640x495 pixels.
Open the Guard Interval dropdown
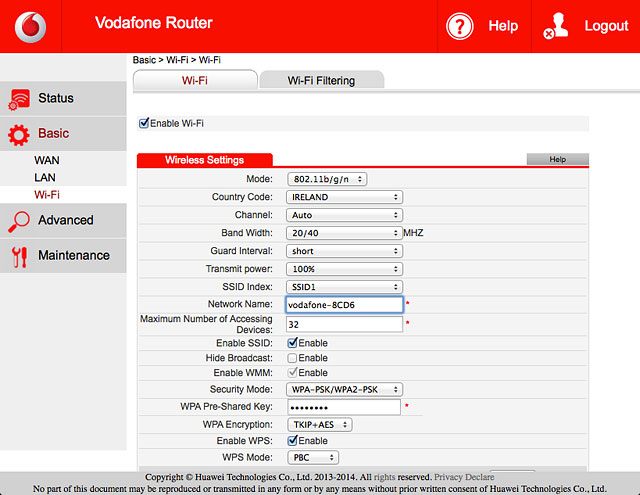[x=344, y=251]
